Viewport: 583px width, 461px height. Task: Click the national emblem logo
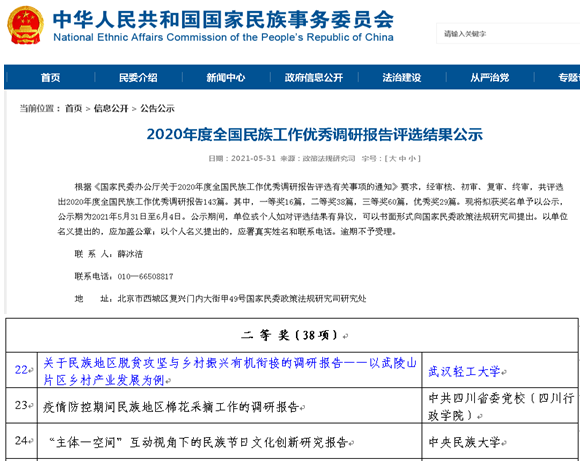point(25,25)
